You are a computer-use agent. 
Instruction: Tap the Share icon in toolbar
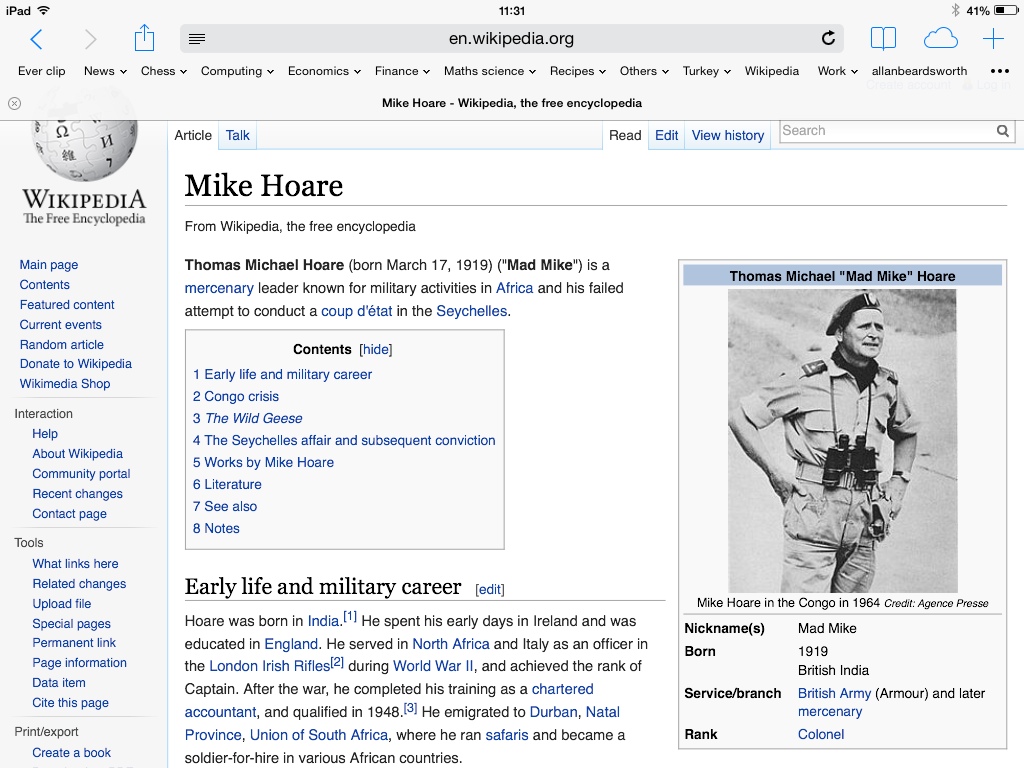(144, 39)
